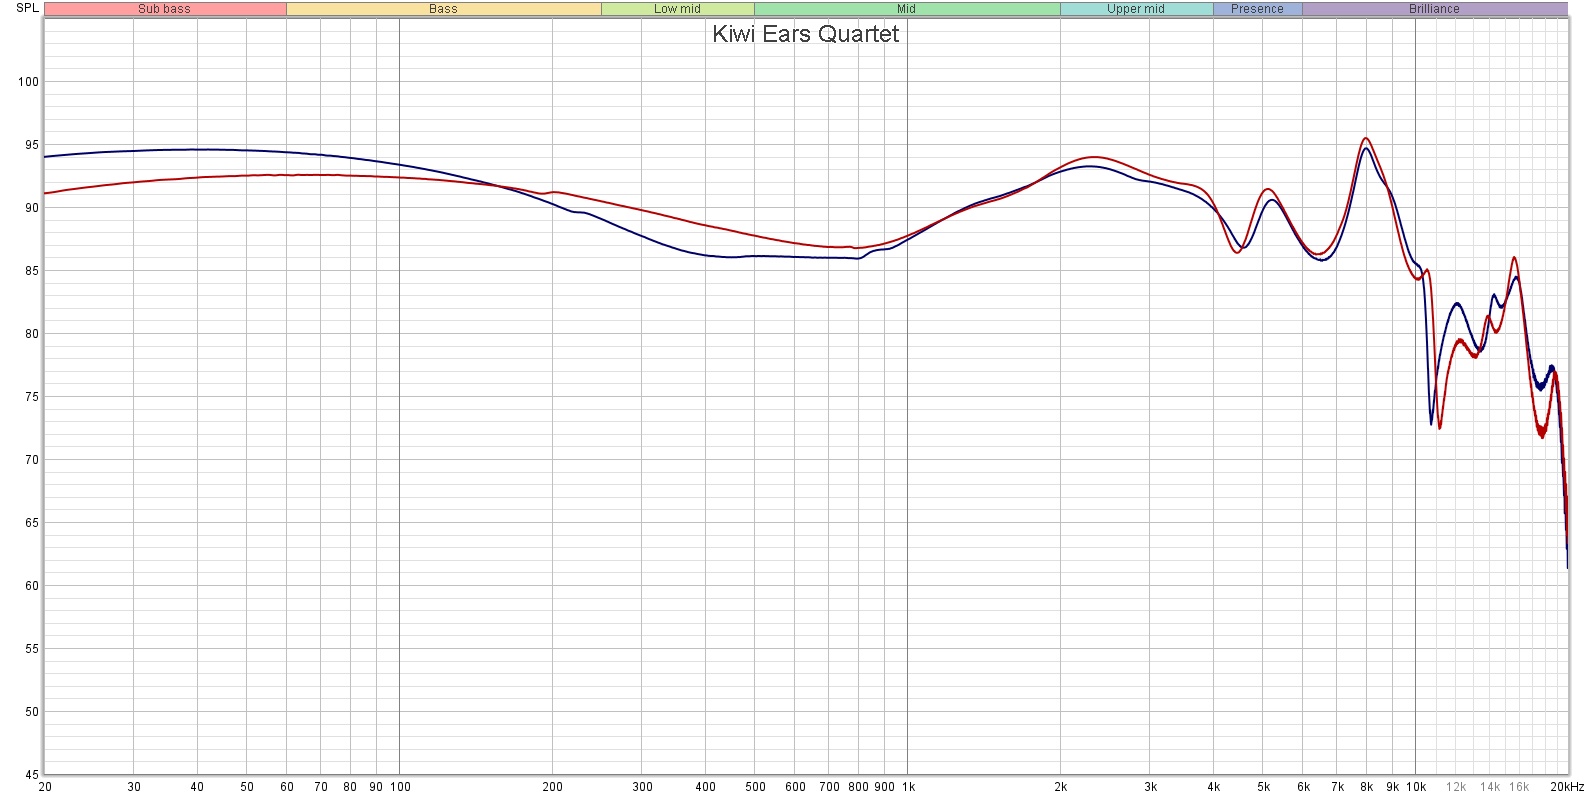Click the Sub bass band label
1590x798 pixels.
pyautogui.click(x=164, y=9)
